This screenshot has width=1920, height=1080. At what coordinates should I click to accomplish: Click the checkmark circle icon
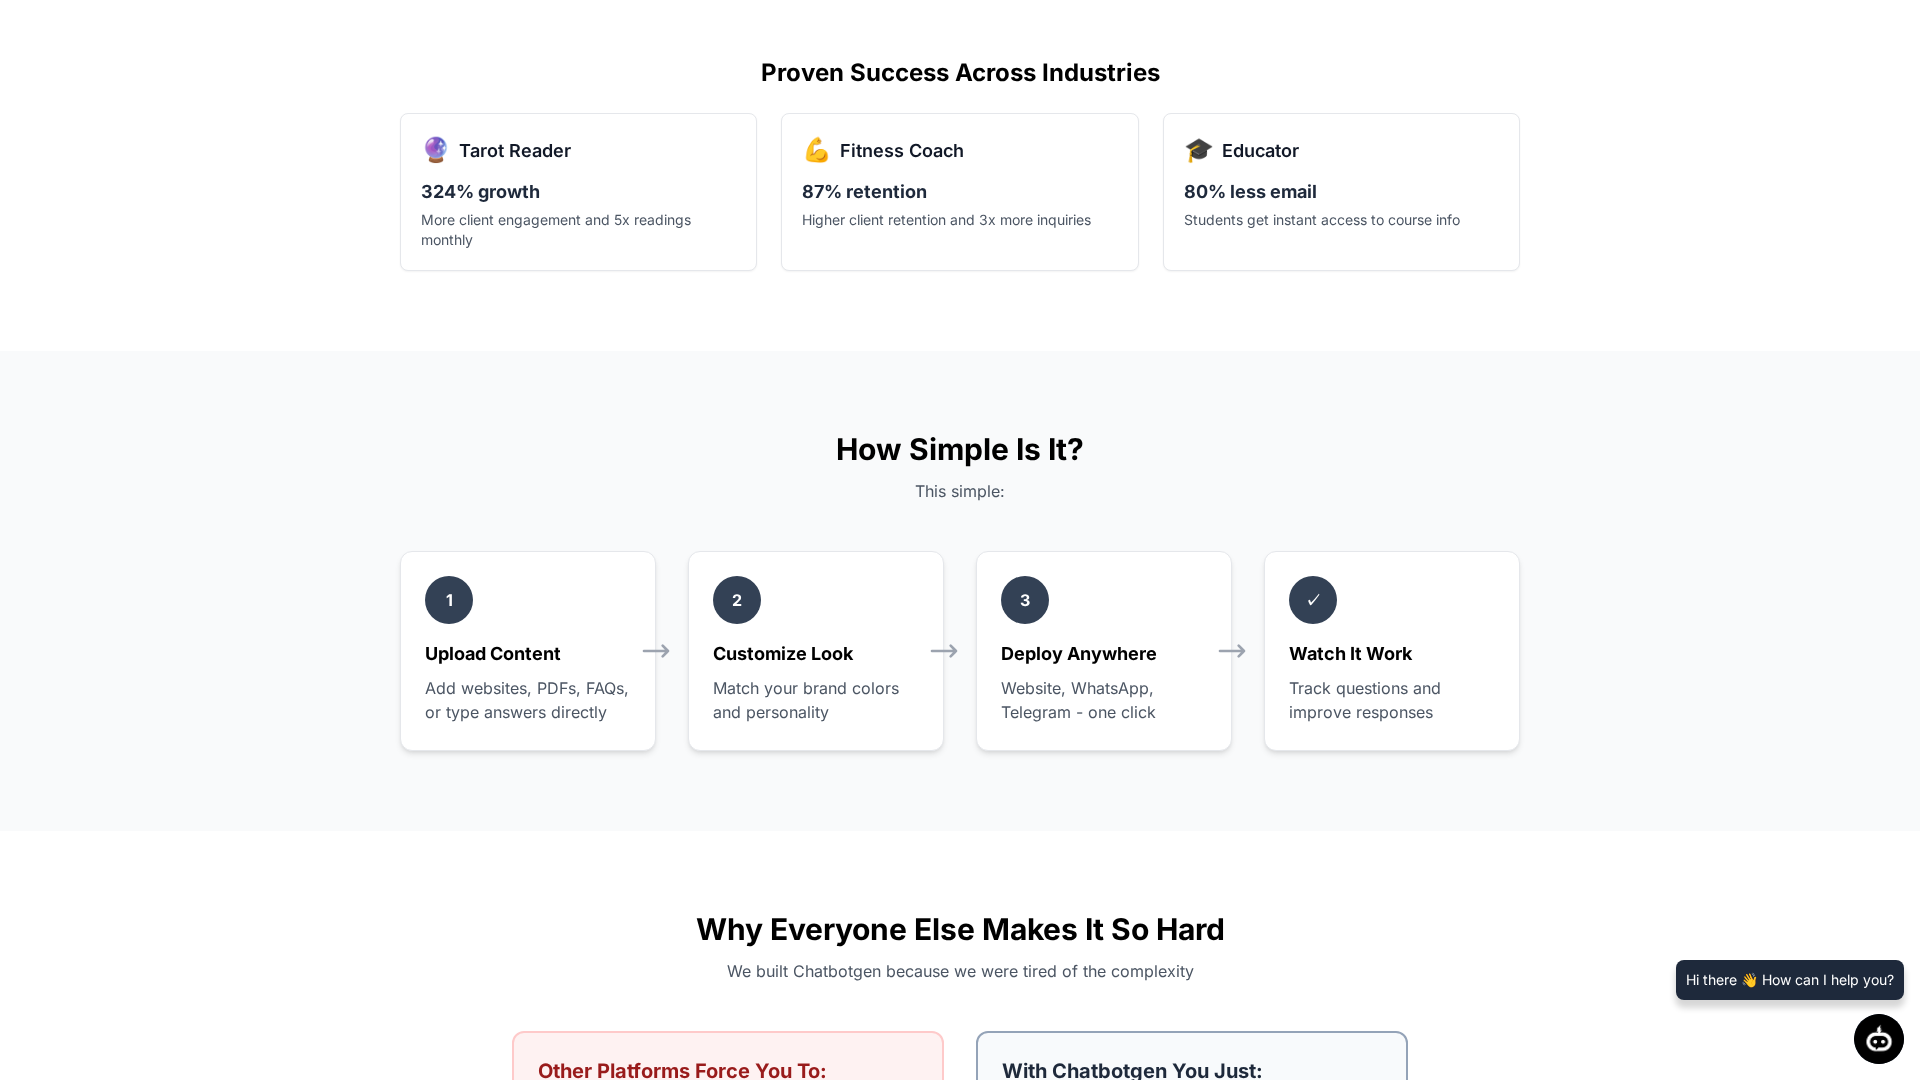point(1313,600)
